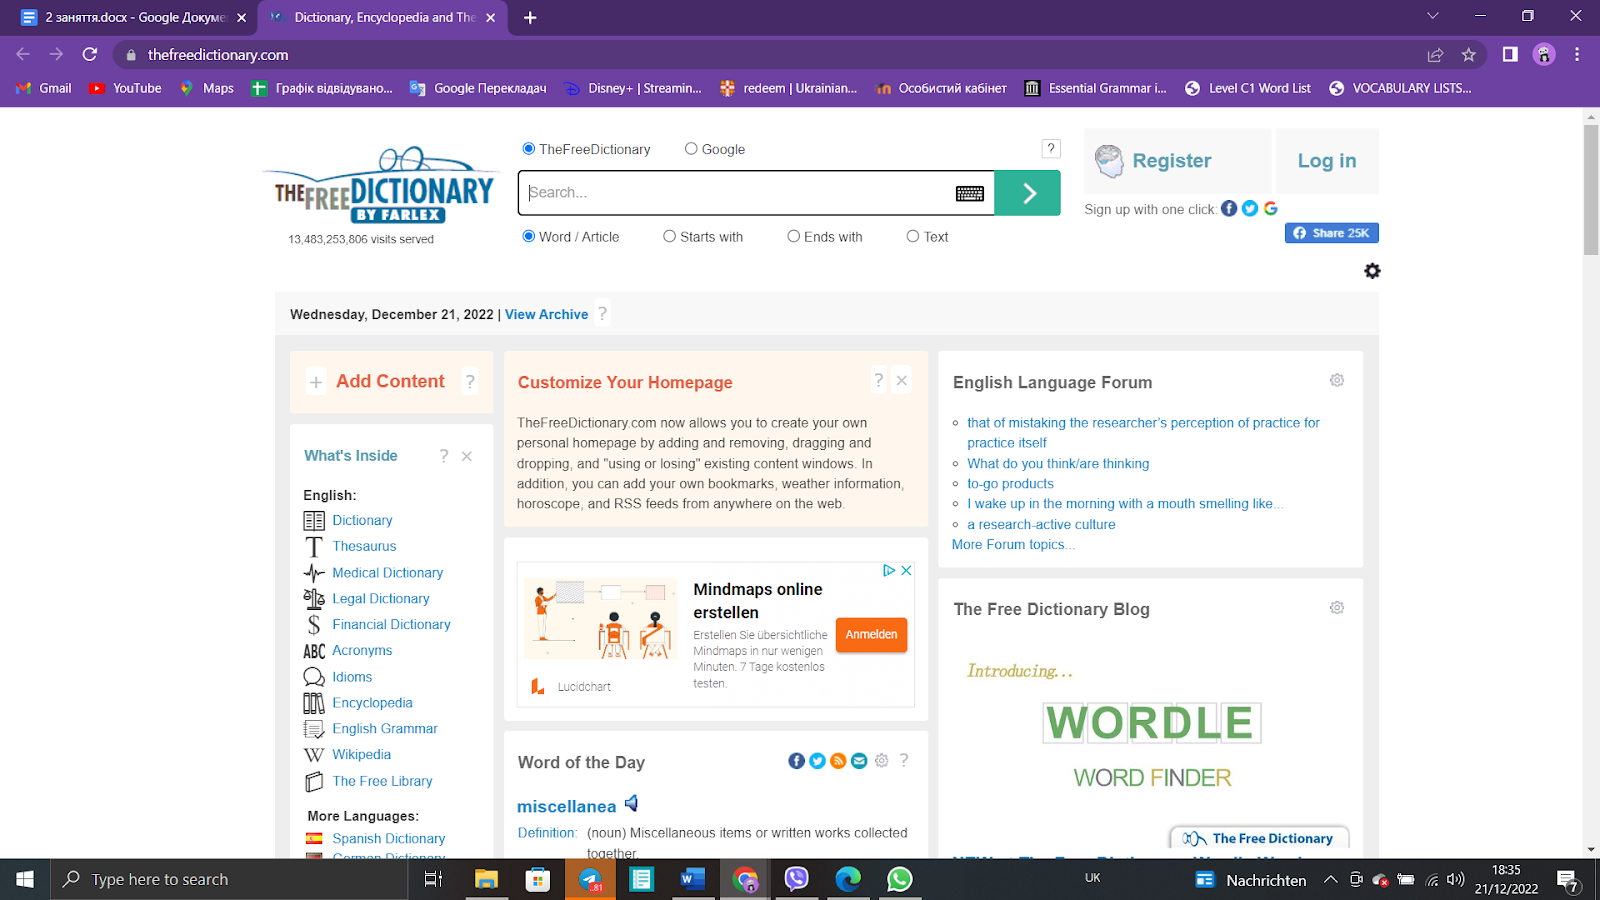Open the Idioms link
Image resolution: width=1600 pixels, height=900 pixels.
click(x=352, y=677)
